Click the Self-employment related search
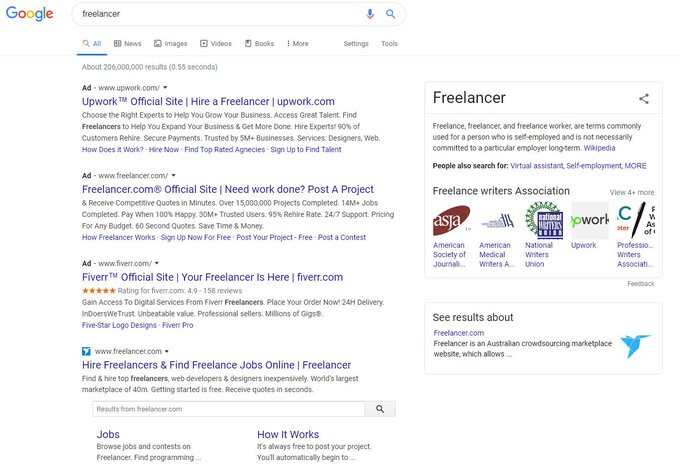680x471 pixels. [x=593, y=166]
